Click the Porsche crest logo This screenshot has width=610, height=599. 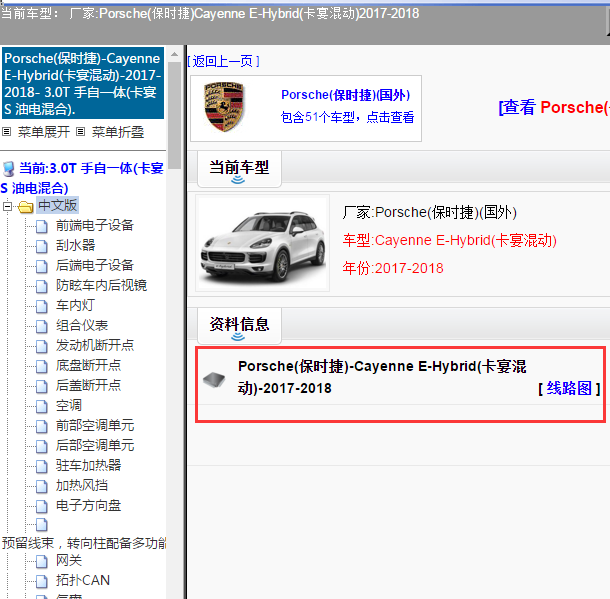pyautogui.click(x=224, y=107)
